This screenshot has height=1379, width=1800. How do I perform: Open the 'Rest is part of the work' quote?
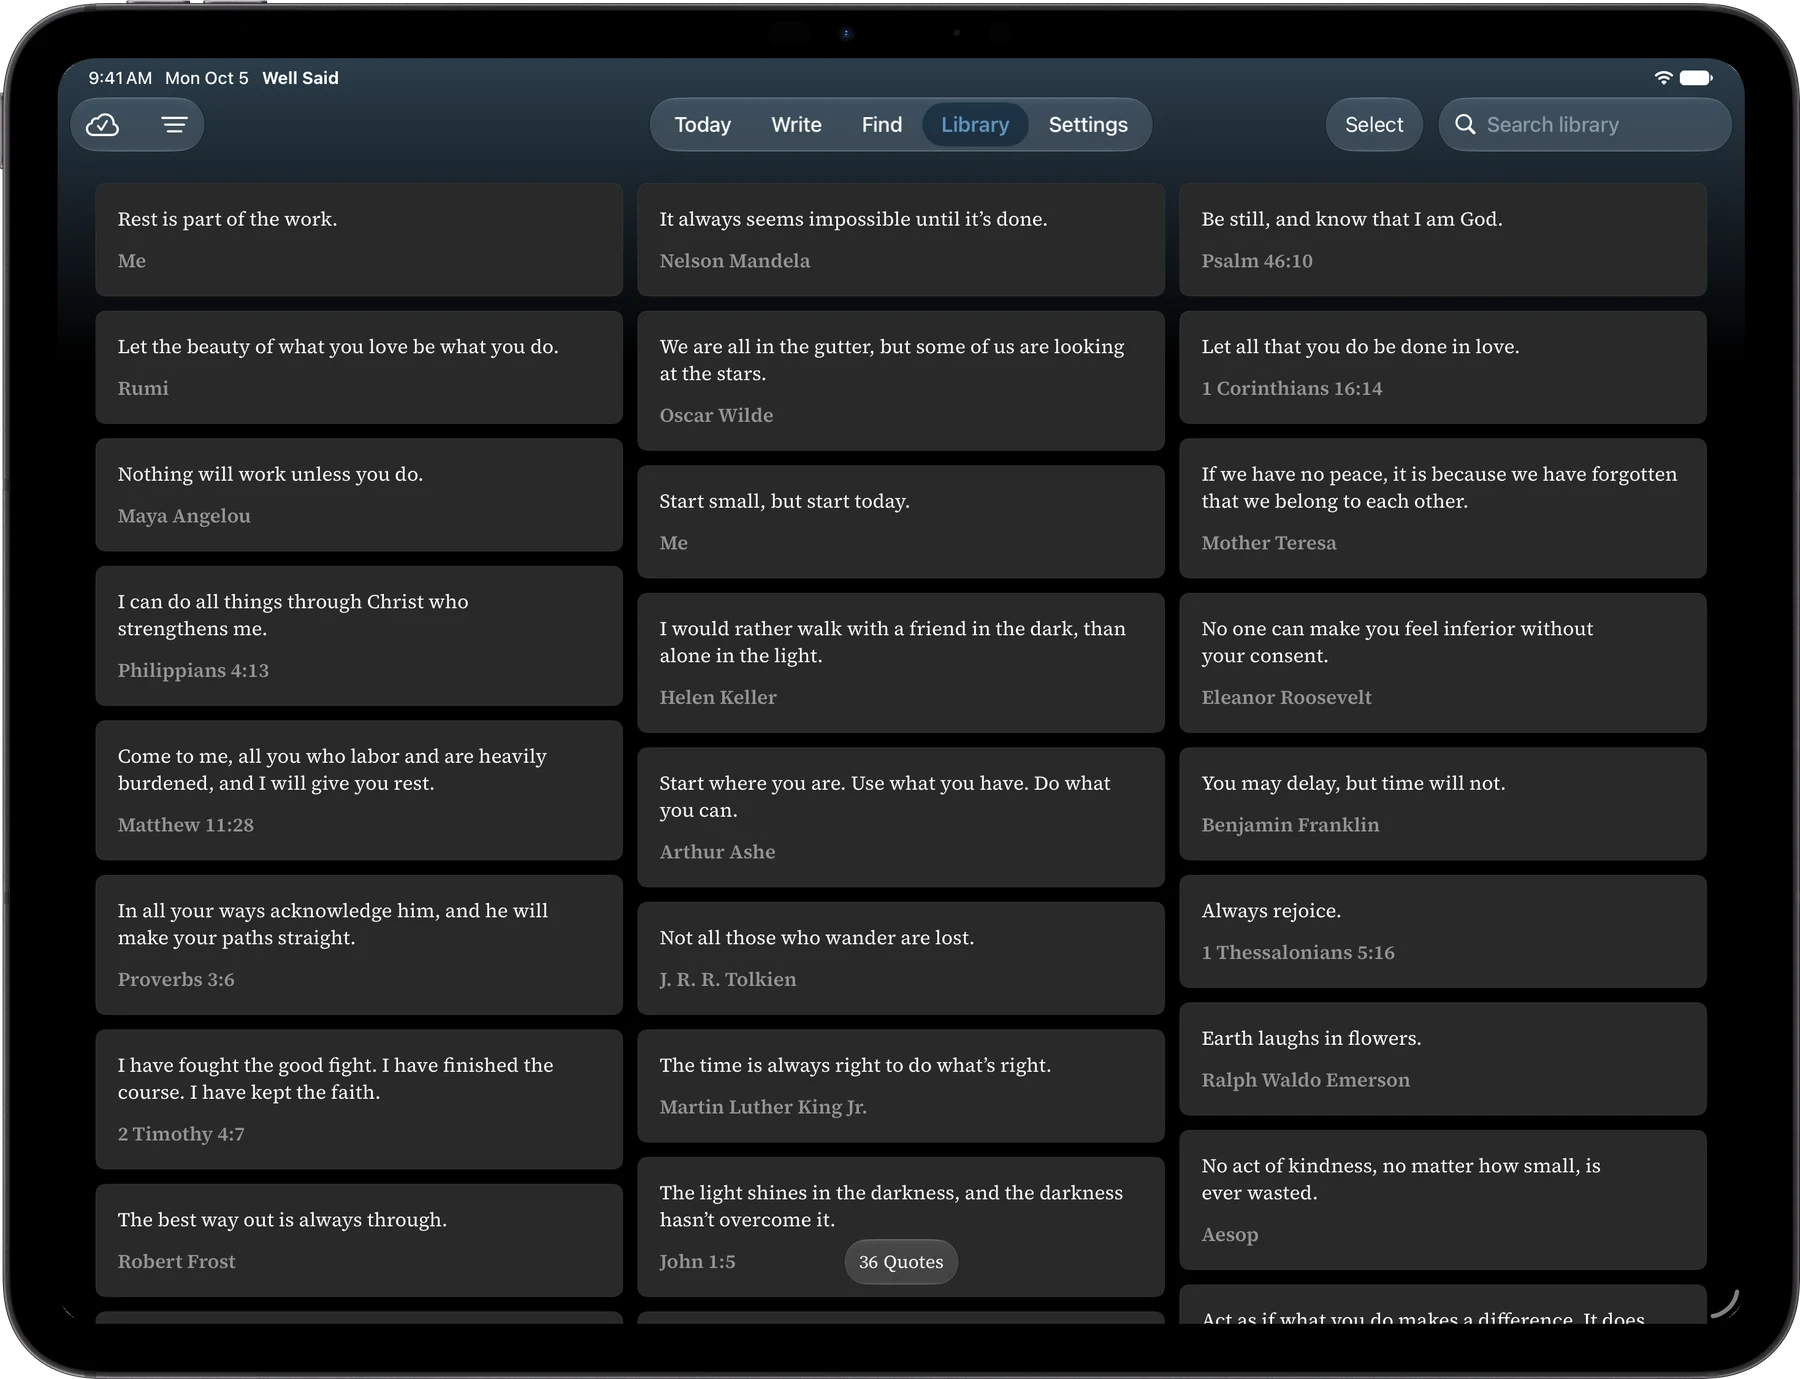pos(359,239)
